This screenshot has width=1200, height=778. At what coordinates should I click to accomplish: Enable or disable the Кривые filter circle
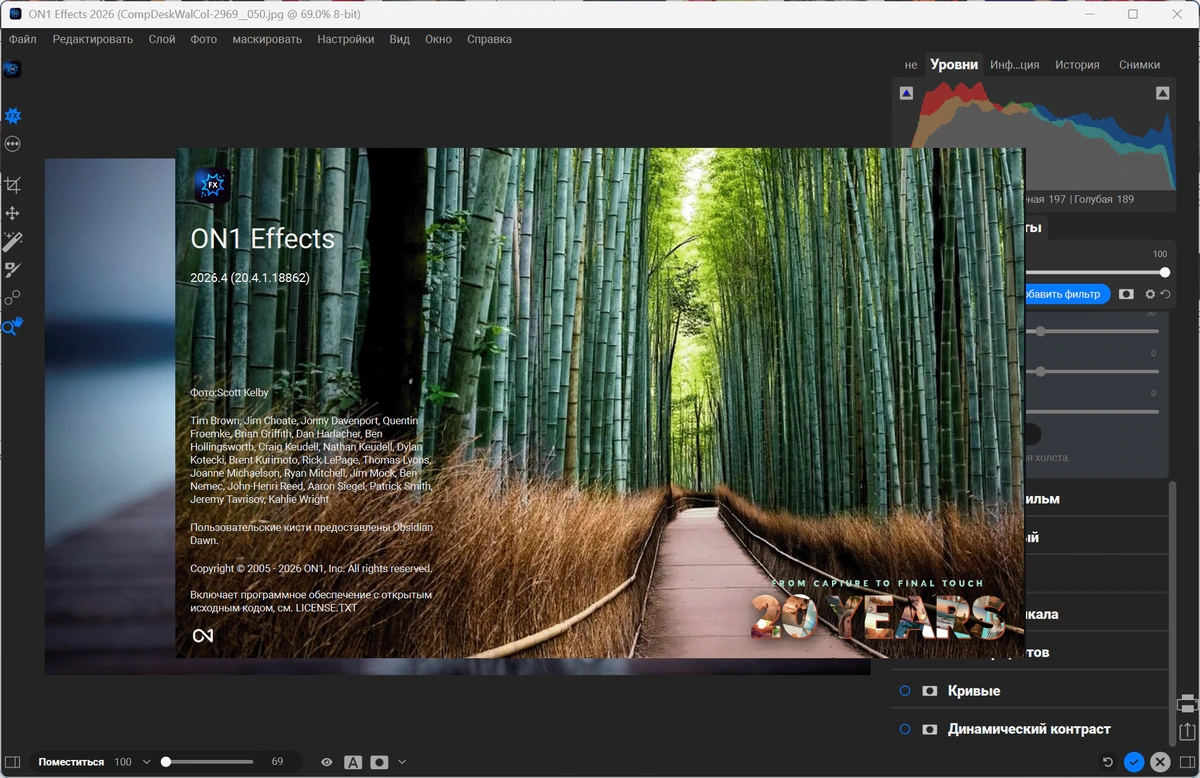[x=905, y=691]
